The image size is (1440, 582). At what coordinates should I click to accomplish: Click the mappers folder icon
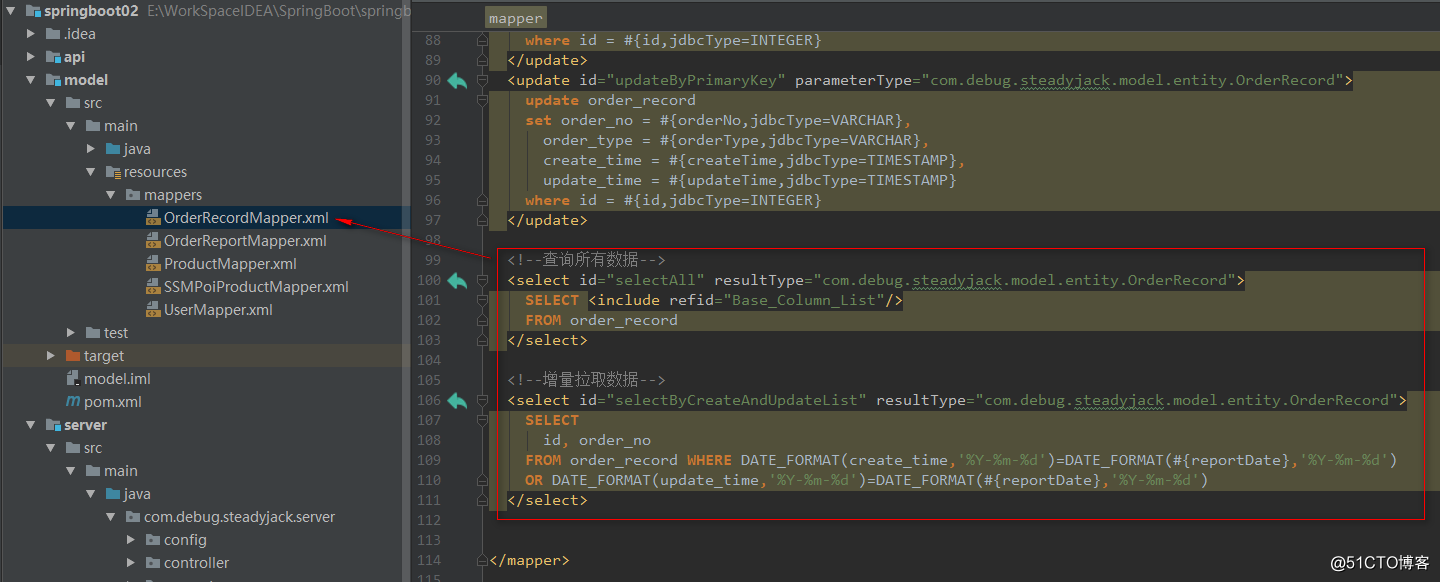click(x=133, y=195)
